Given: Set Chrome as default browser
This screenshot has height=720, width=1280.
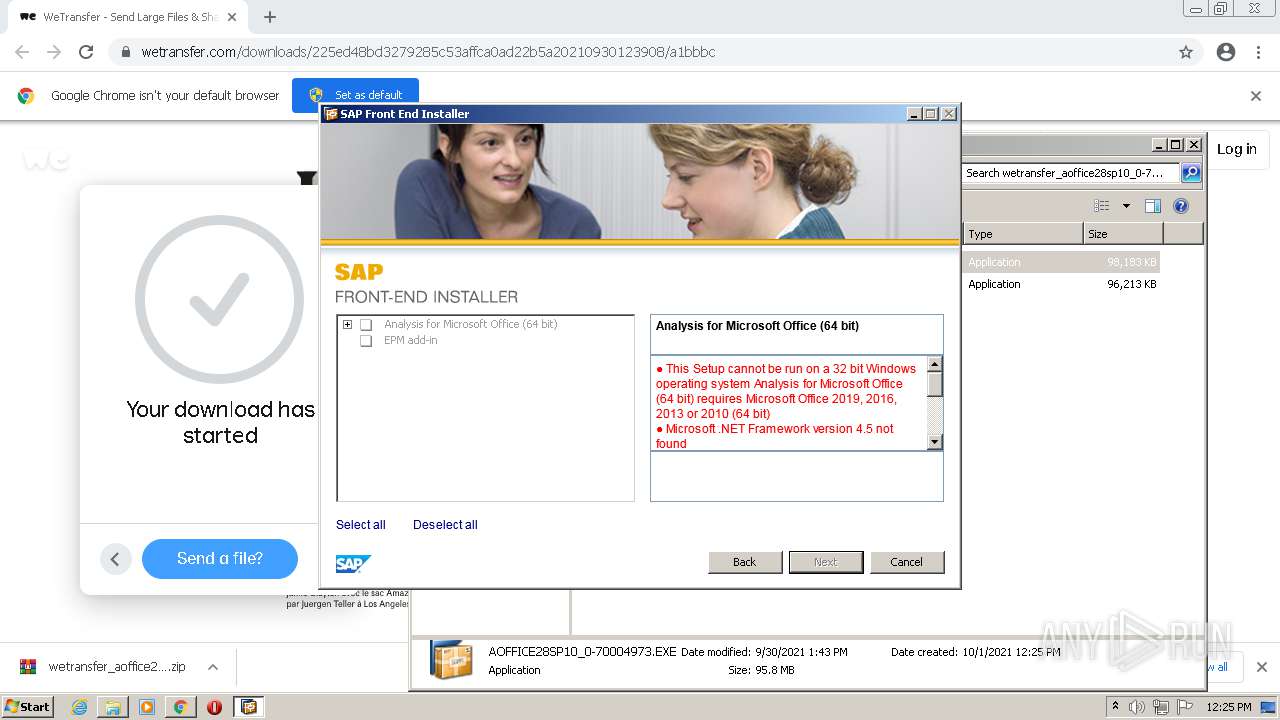Looking at the screenshot, I should [355, 95].
